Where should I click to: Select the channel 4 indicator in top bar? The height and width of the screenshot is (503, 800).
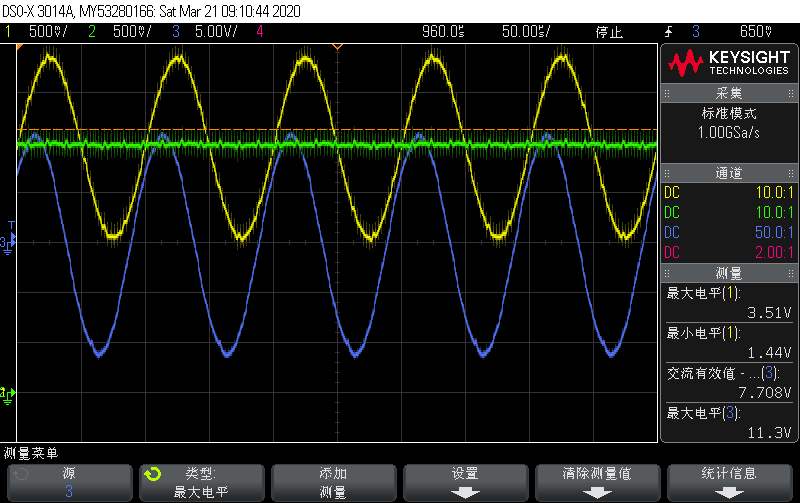(260, 32)
